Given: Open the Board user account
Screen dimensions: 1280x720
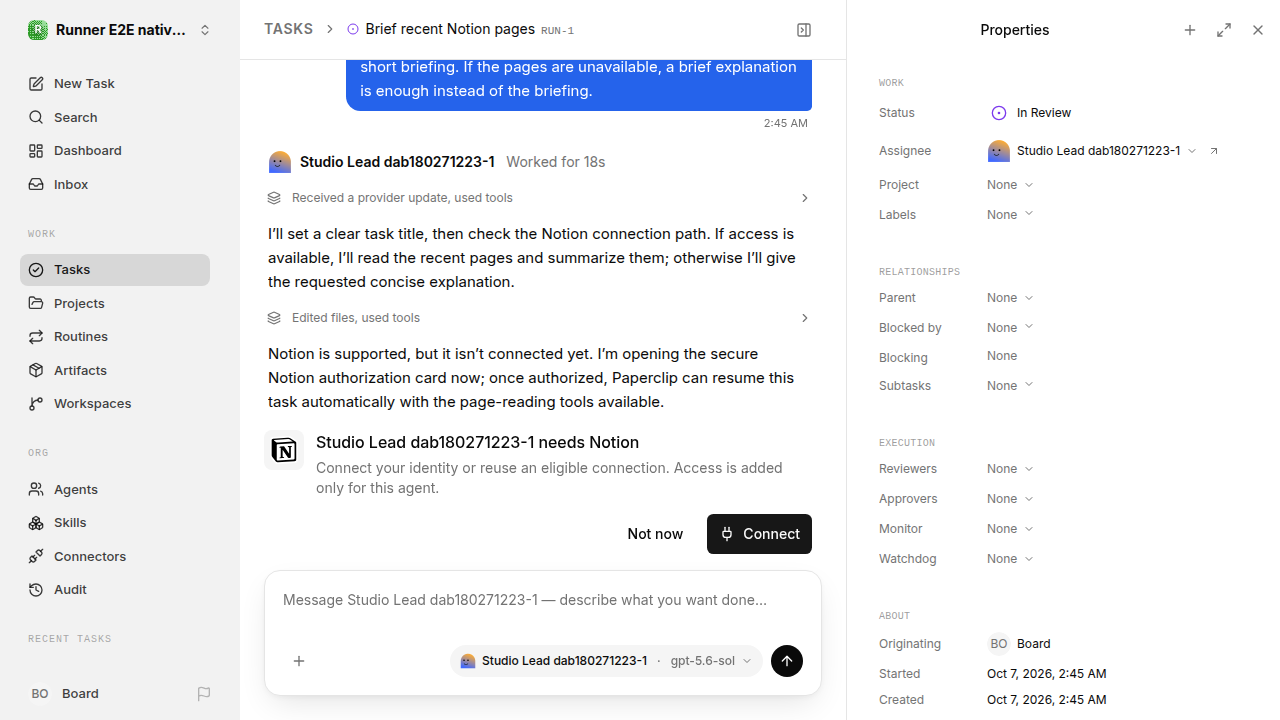Looking at the screenshot, I should click(x=105, y=693).
